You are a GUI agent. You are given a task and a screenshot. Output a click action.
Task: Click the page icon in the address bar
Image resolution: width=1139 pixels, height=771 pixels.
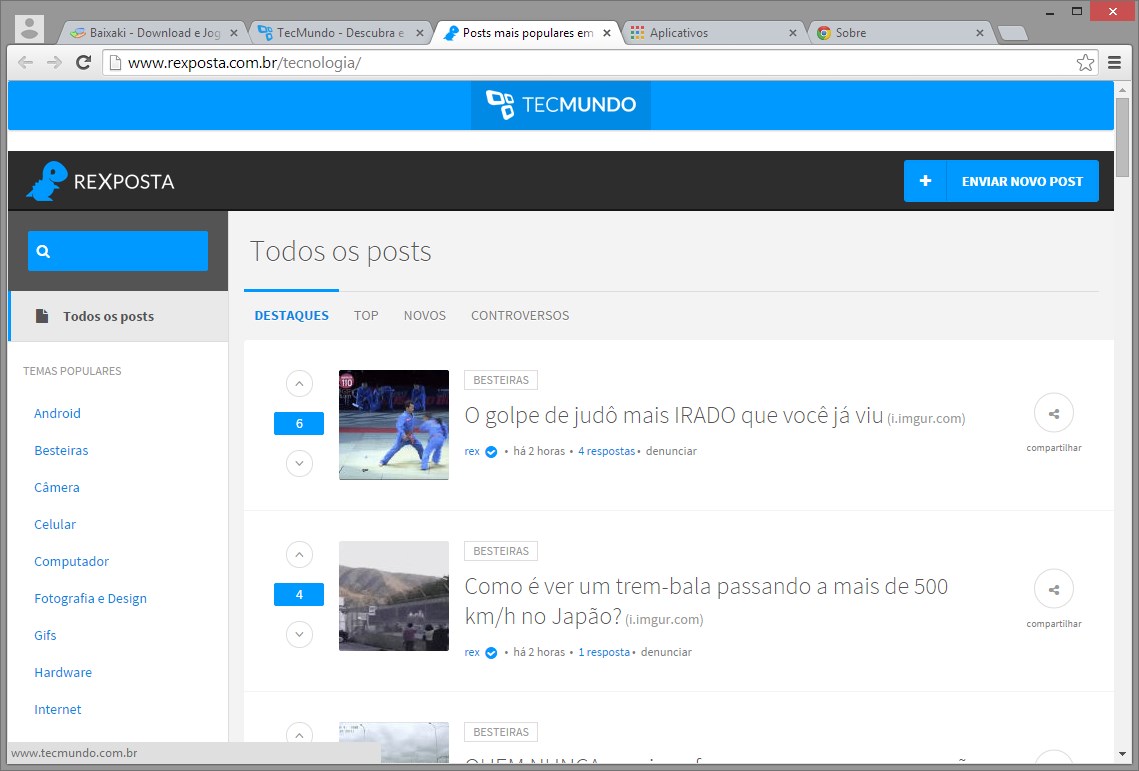click(115, 62)
